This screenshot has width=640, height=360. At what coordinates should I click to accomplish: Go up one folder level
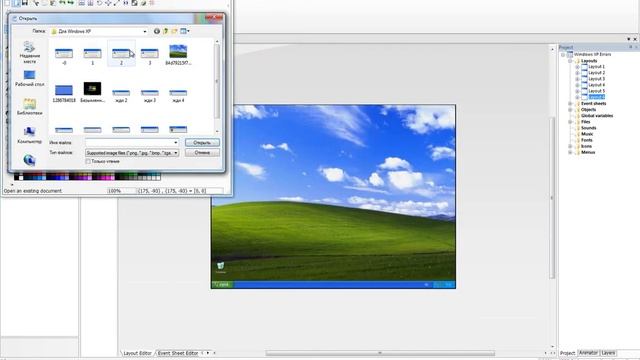tap(166, 31)
